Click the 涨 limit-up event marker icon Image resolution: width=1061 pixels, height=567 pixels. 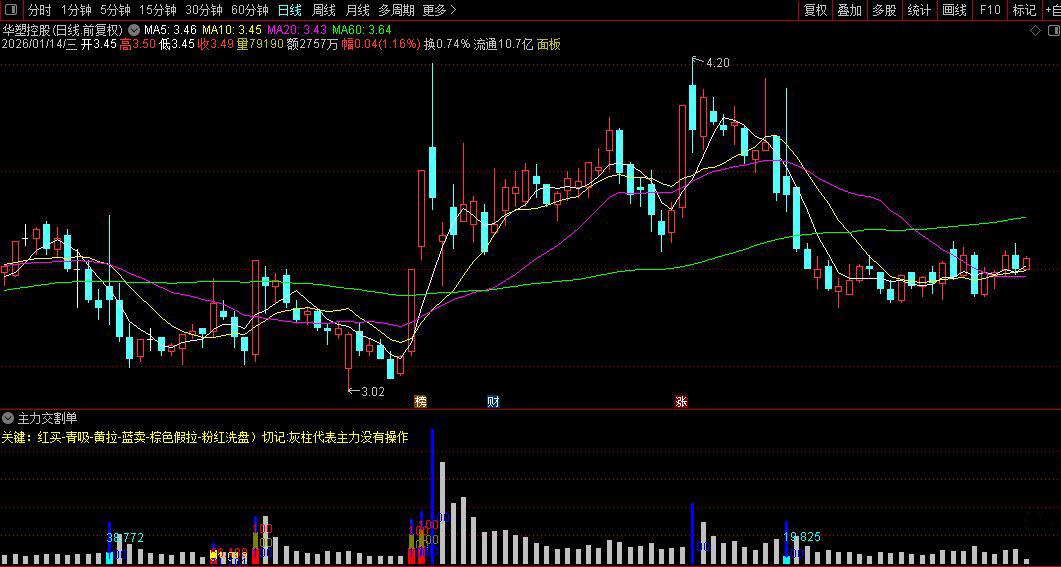pyautogui.click(x=681, y=401)
